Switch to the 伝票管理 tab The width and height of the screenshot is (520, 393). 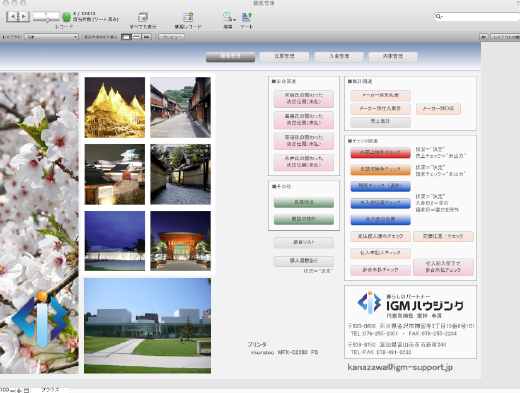[284, 57]
